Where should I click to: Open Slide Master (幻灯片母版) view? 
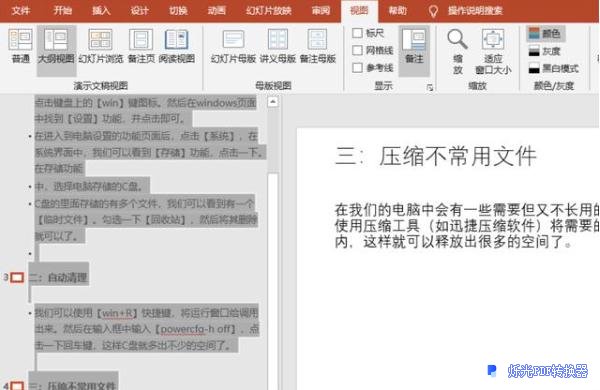coord(233,46)
